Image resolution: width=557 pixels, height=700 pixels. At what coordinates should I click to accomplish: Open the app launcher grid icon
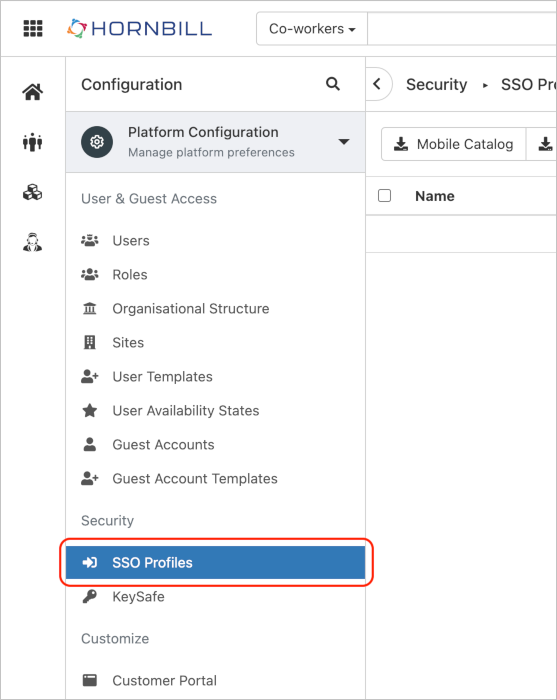[x=33, y=29]
